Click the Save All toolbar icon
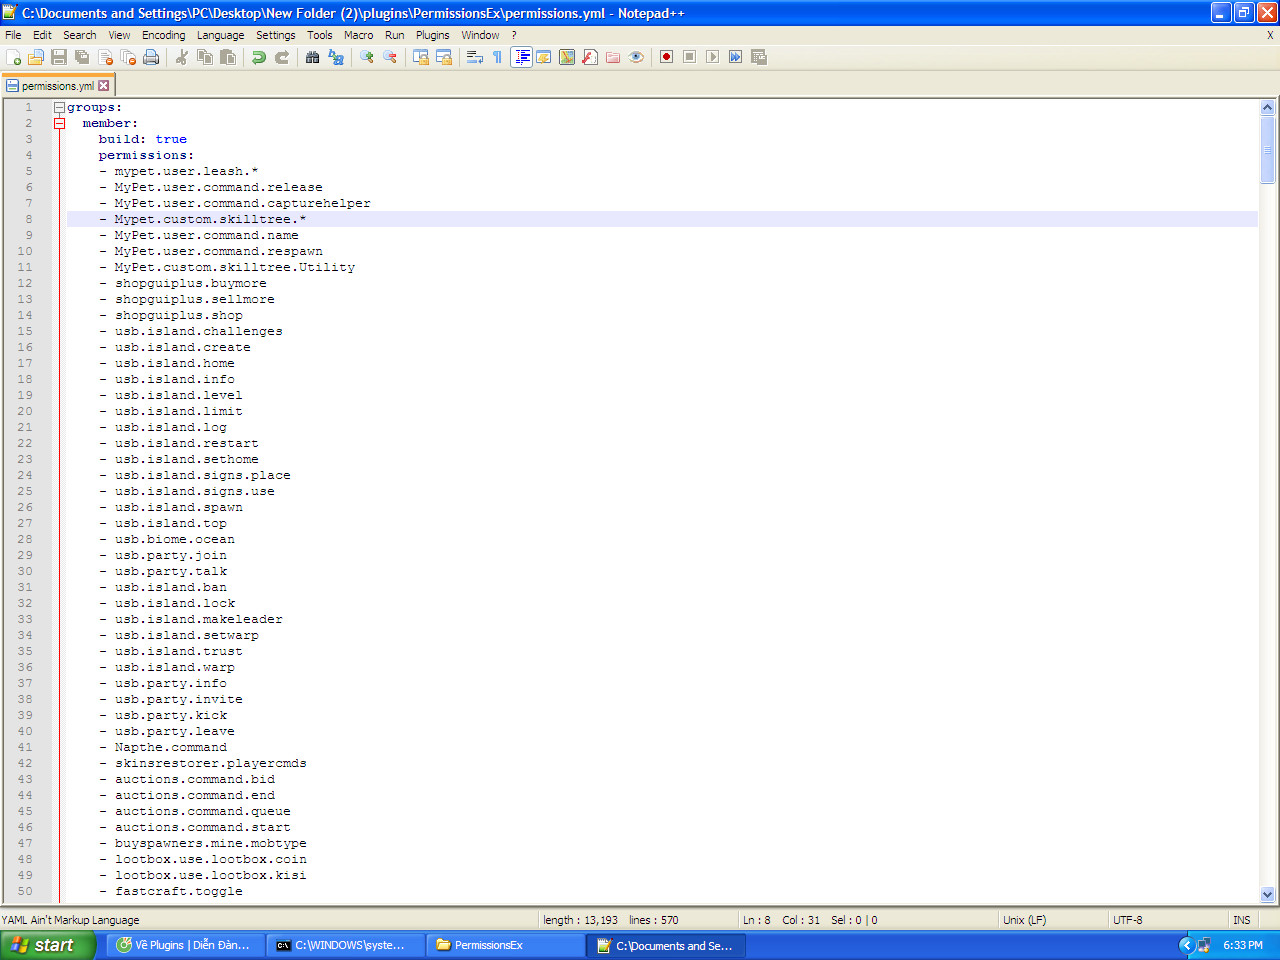The height and width of the screenshot is (960, 1280). (82, 57)
